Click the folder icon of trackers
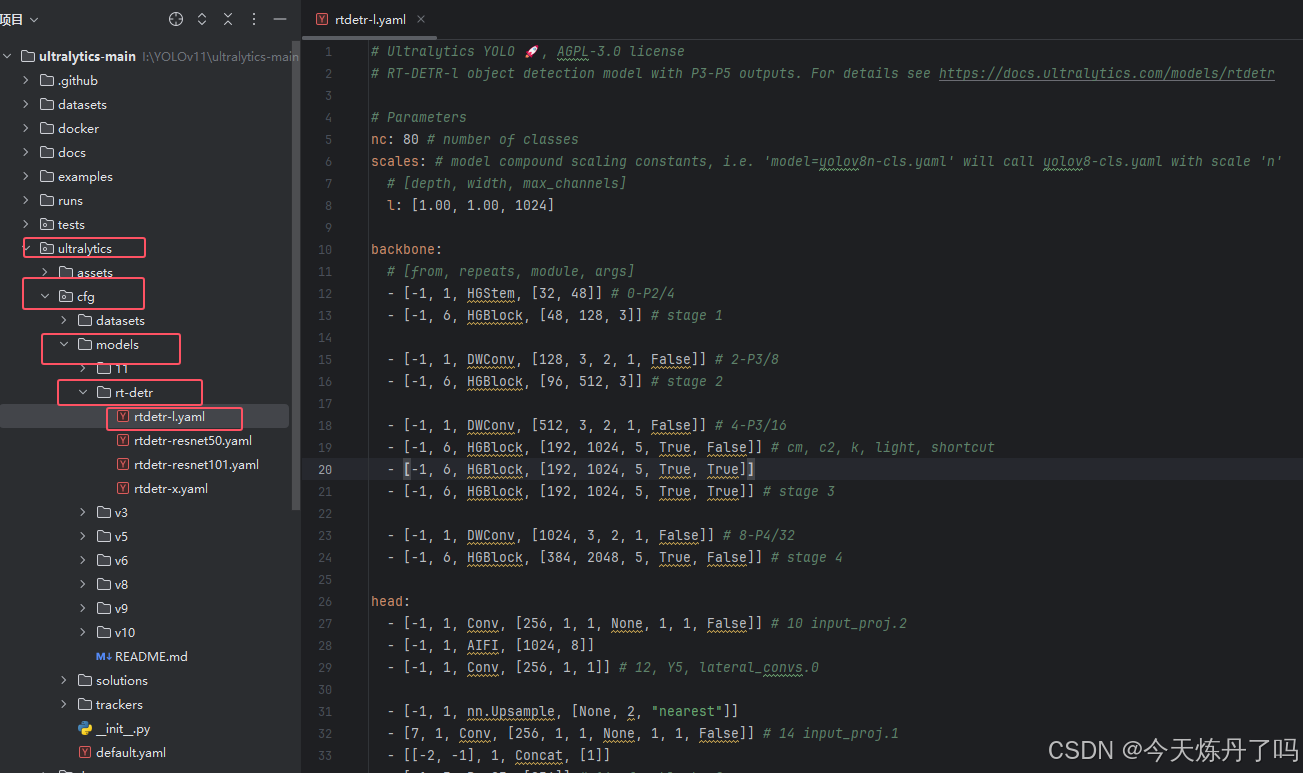Viewport: 1303px width, 773px height. pos(85,704)
